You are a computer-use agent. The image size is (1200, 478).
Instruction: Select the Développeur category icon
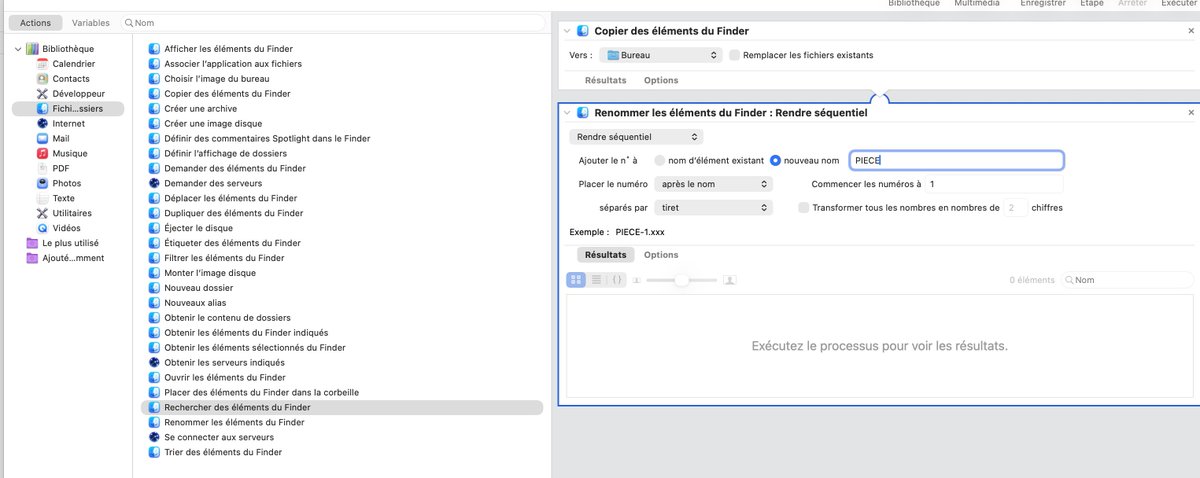(42, 93)
